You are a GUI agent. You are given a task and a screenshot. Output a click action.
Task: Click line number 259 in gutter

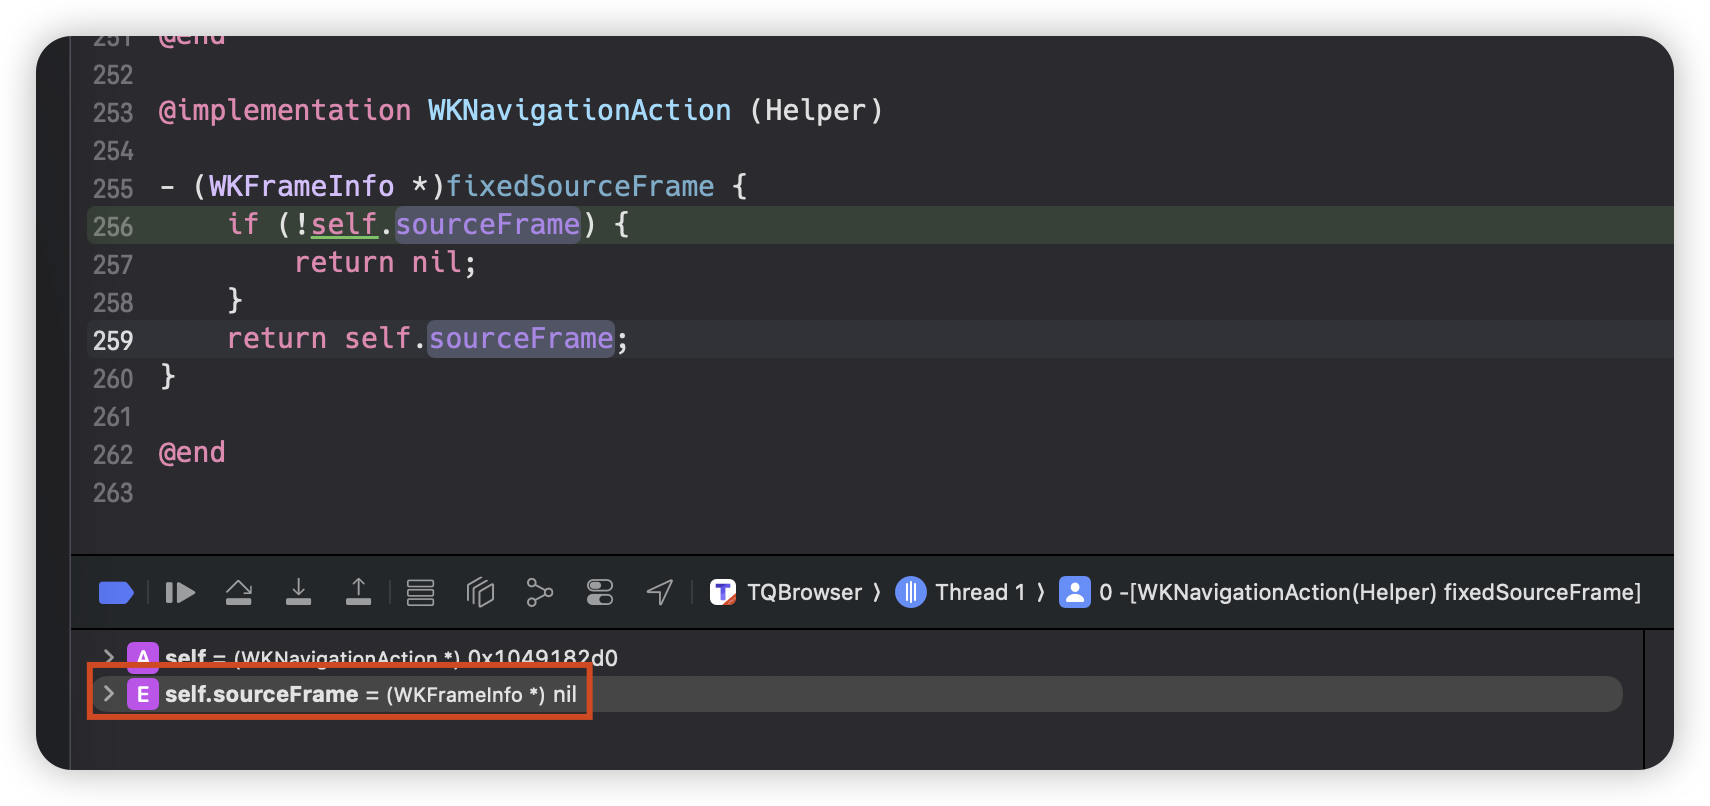coord(113,341)
